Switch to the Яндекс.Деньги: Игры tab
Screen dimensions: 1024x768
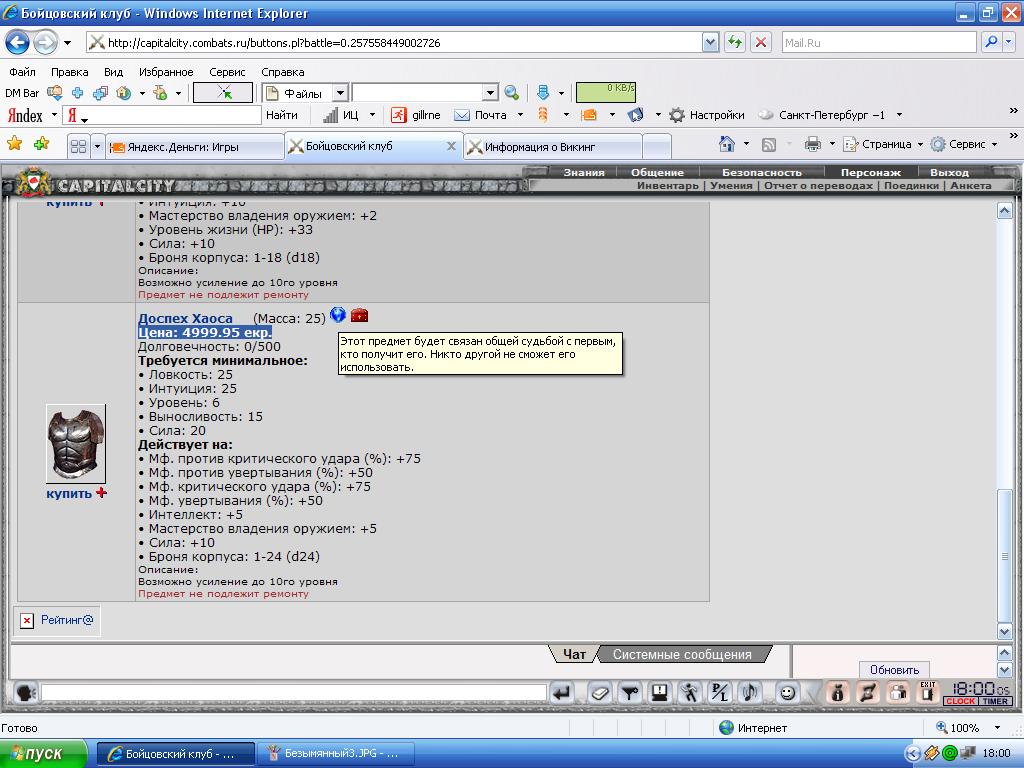tap(195, 147)
